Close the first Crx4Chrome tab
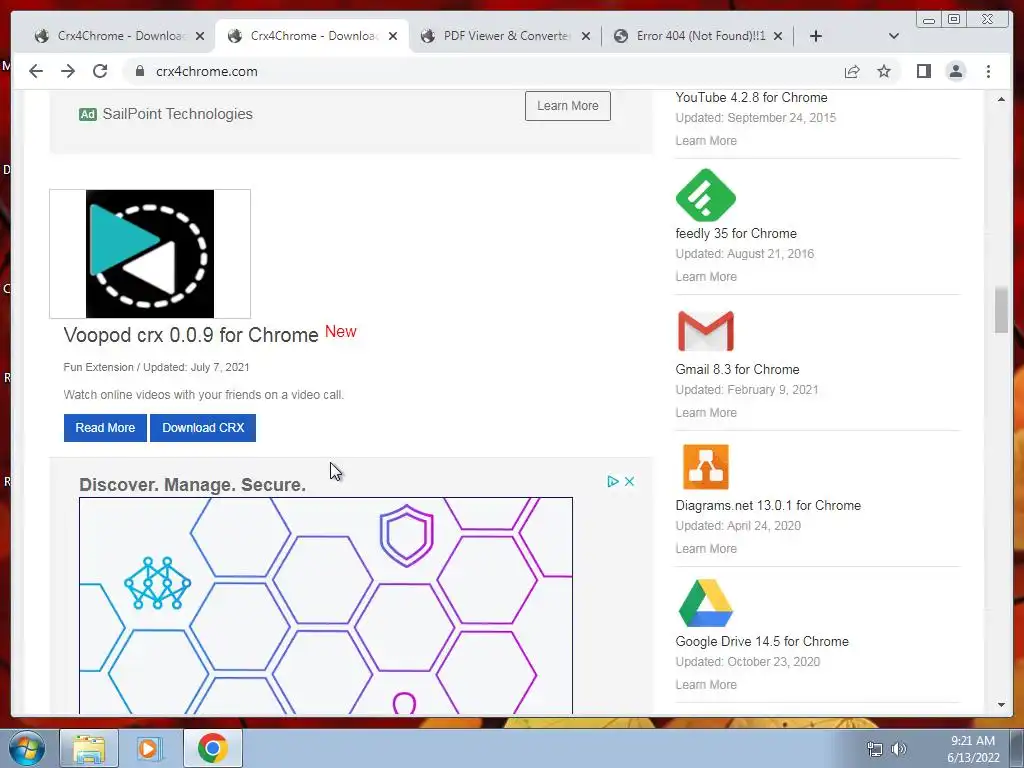Viewport: 1024px width, 768px height. point(200,36)
